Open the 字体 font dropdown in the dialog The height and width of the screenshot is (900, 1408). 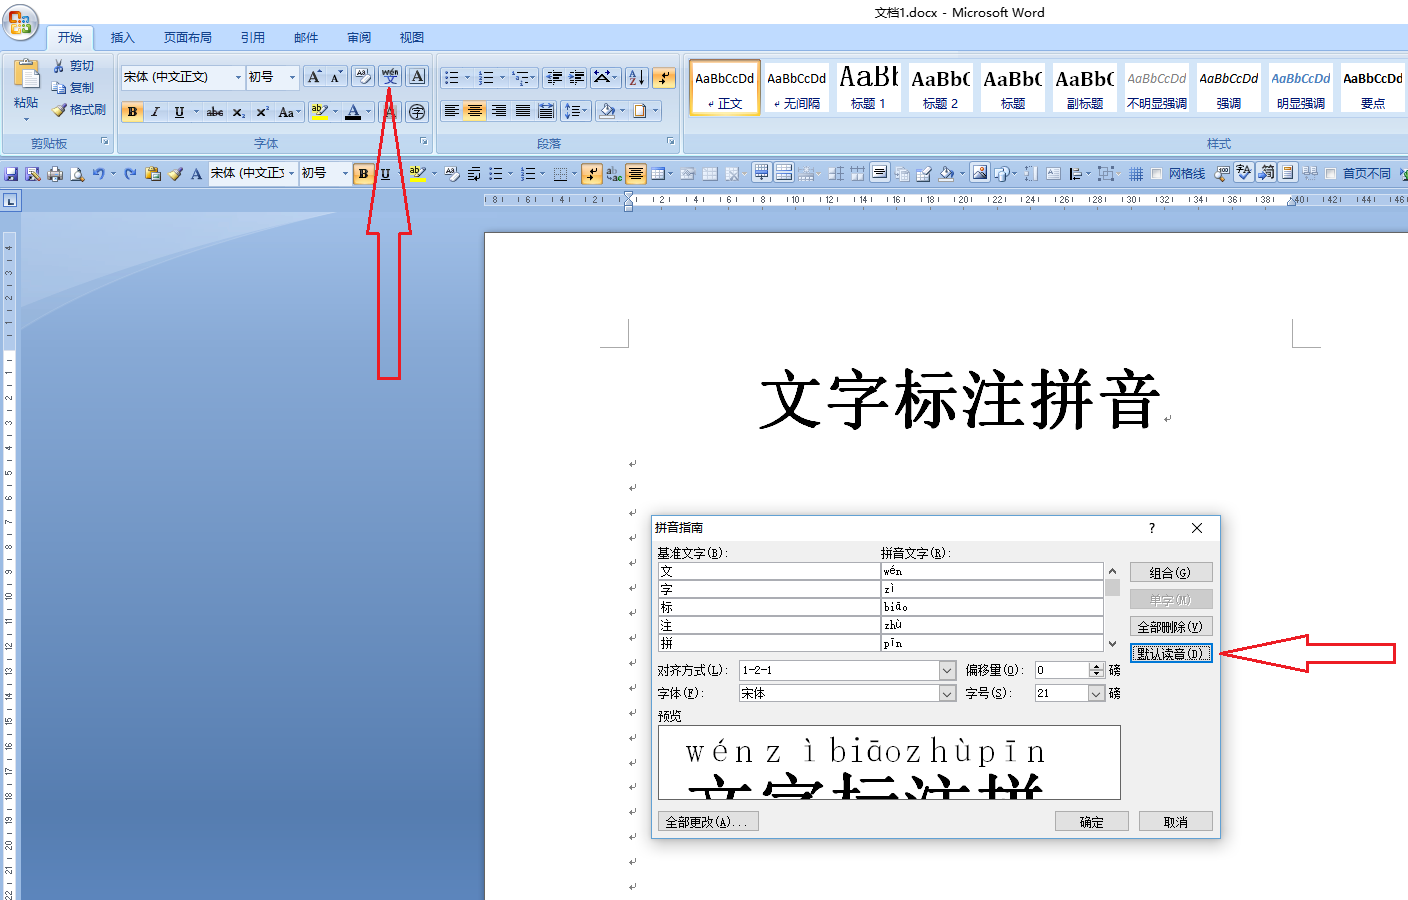[x=947, y=693]
